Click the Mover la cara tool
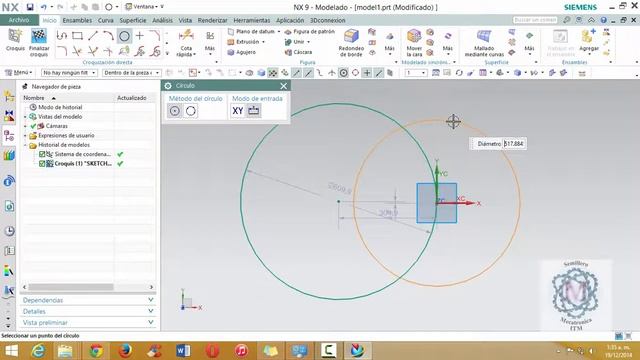Viewport: 640px width, 360px height. click(414, 43)
